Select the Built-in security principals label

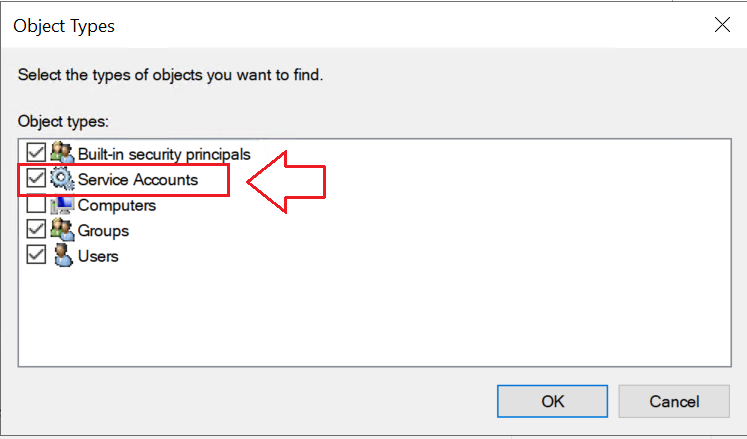point(164,154)
